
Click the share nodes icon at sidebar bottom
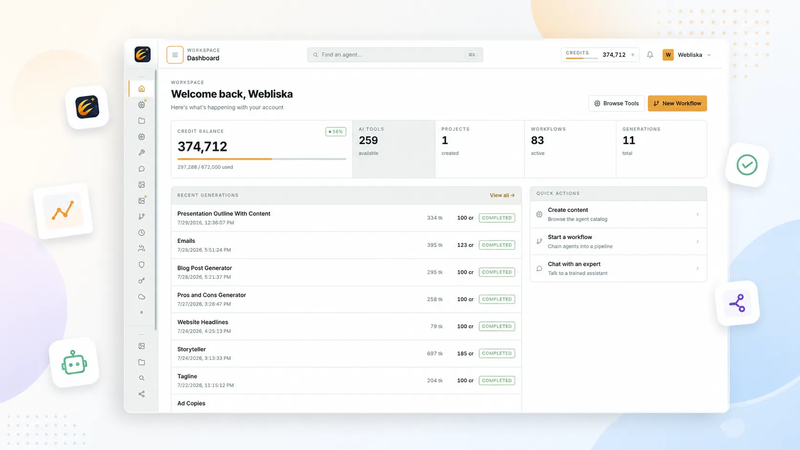[141, 394]
